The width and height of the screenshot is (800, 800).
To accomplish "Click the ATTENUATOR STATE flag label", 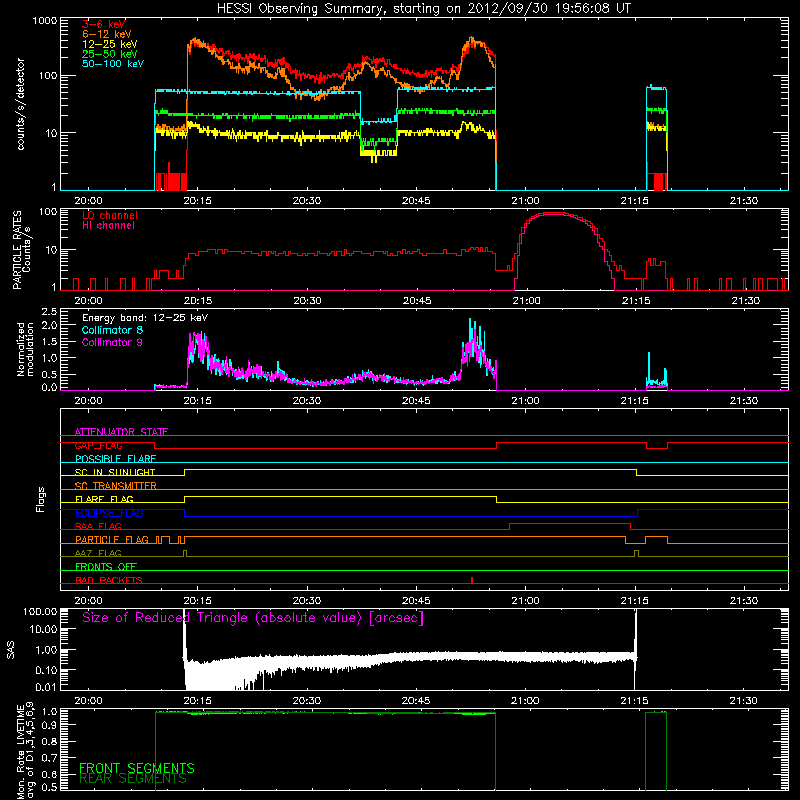I will [x=121, y=432].
